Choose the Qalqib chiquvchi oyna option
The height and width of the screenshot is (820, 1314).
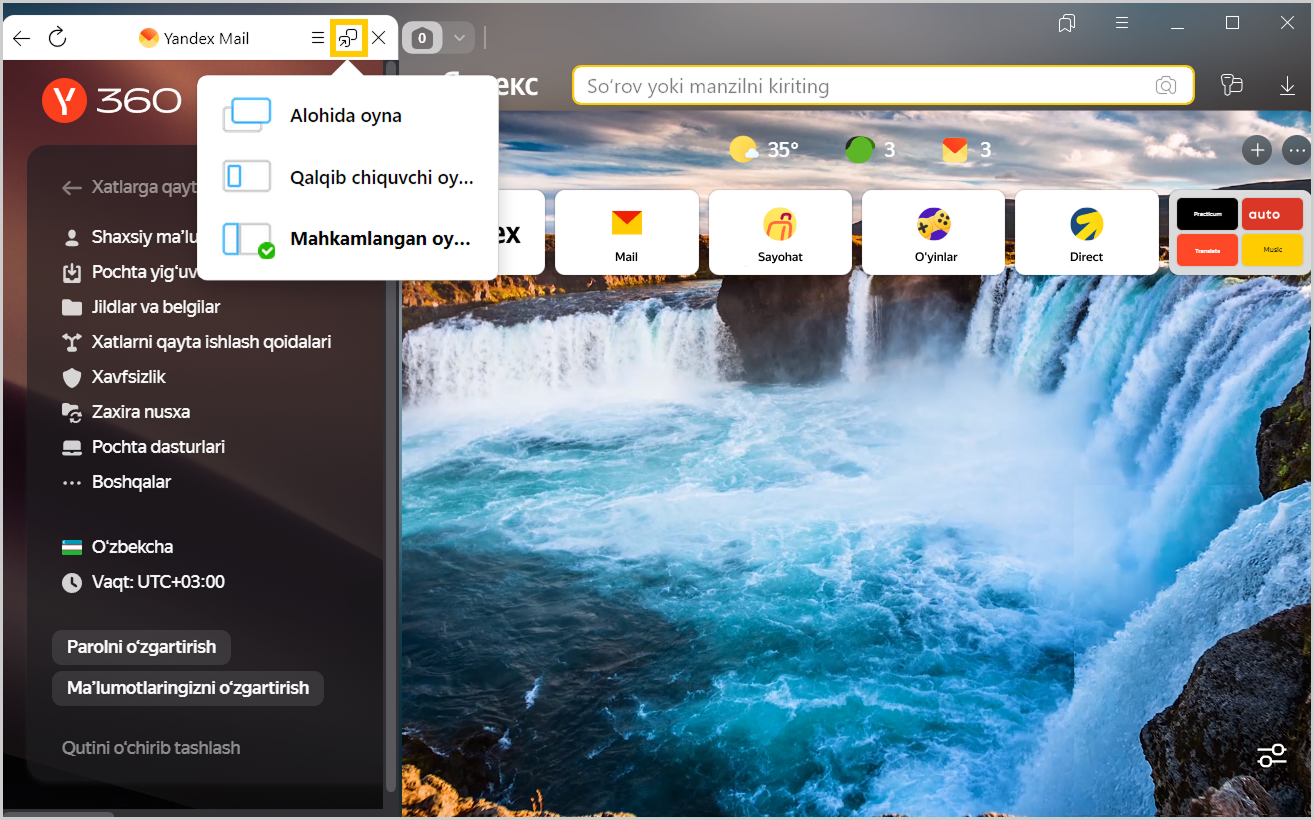point(380,177)
